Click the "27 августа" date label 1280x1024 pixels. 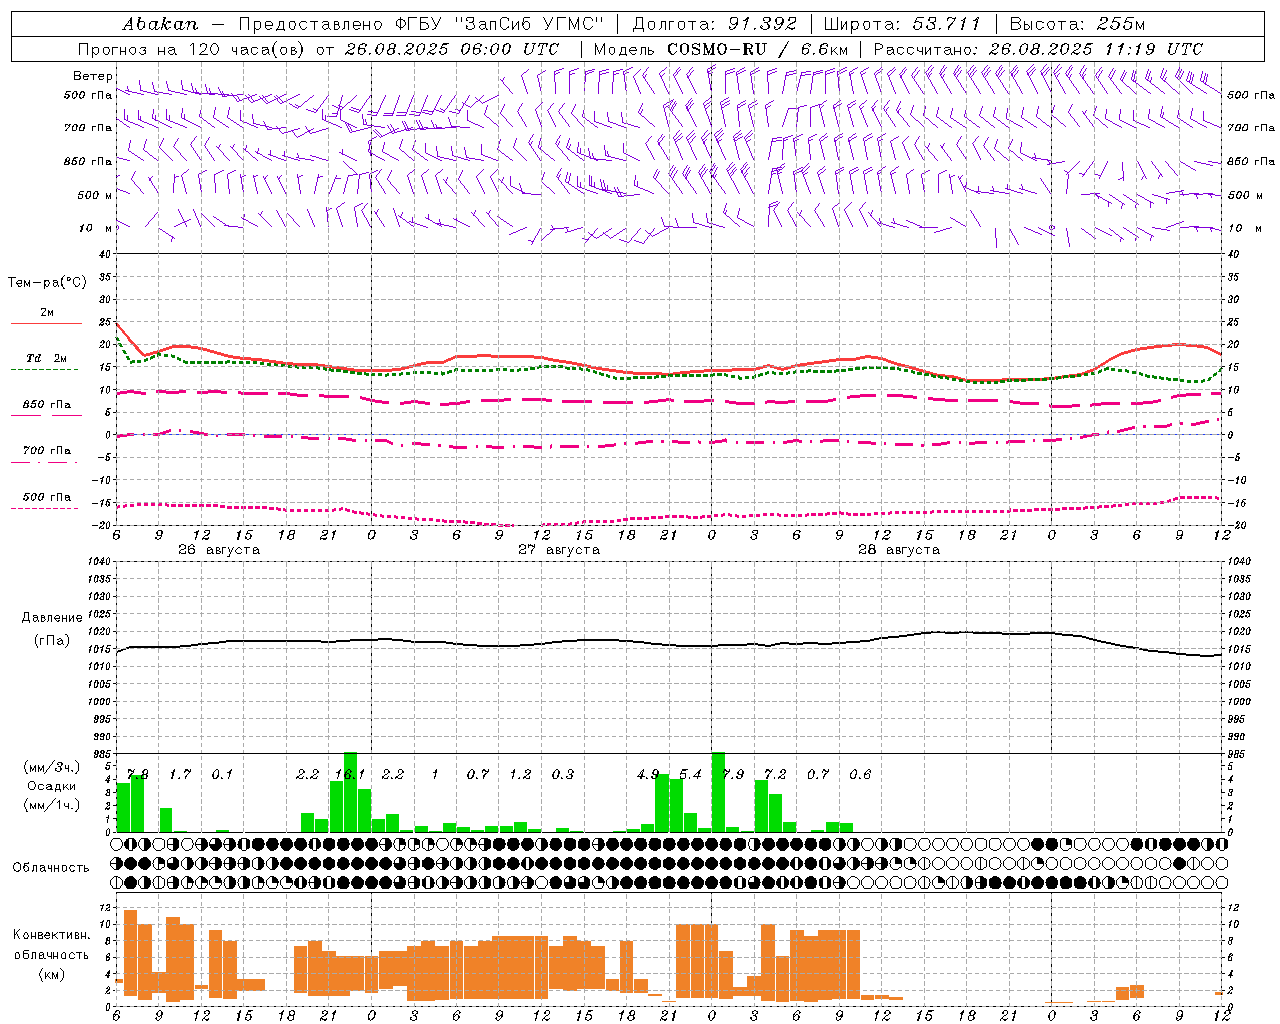559,550
